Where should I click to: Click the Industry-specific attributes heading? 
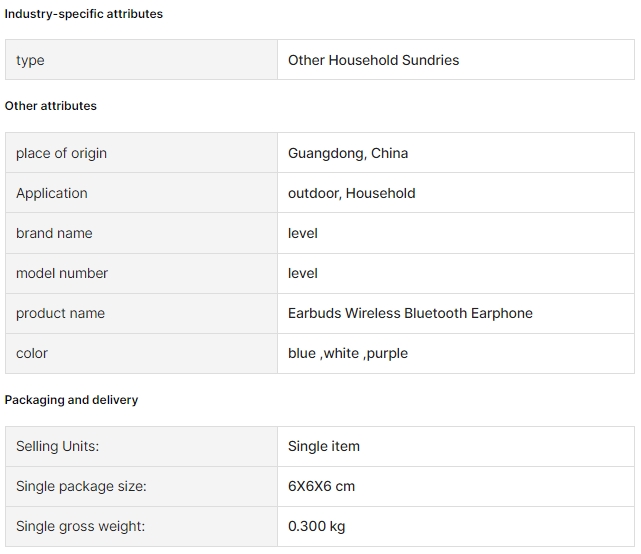point(83,14)
